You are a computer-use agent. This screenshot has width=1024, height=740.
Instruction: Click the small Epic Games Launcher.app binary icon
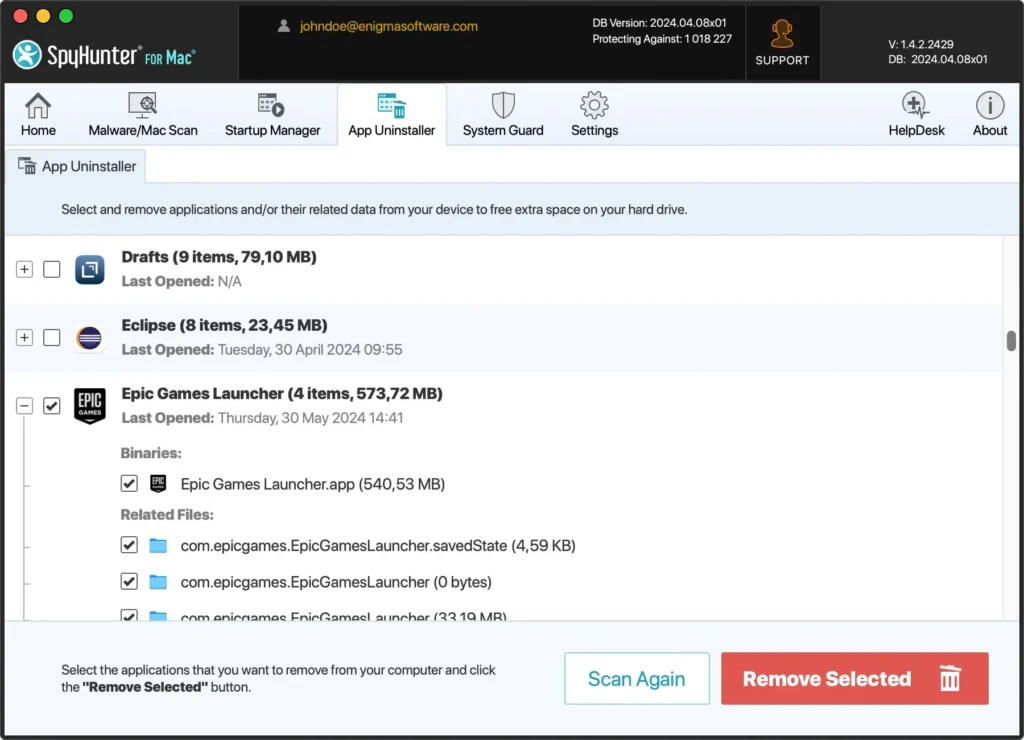158,483
